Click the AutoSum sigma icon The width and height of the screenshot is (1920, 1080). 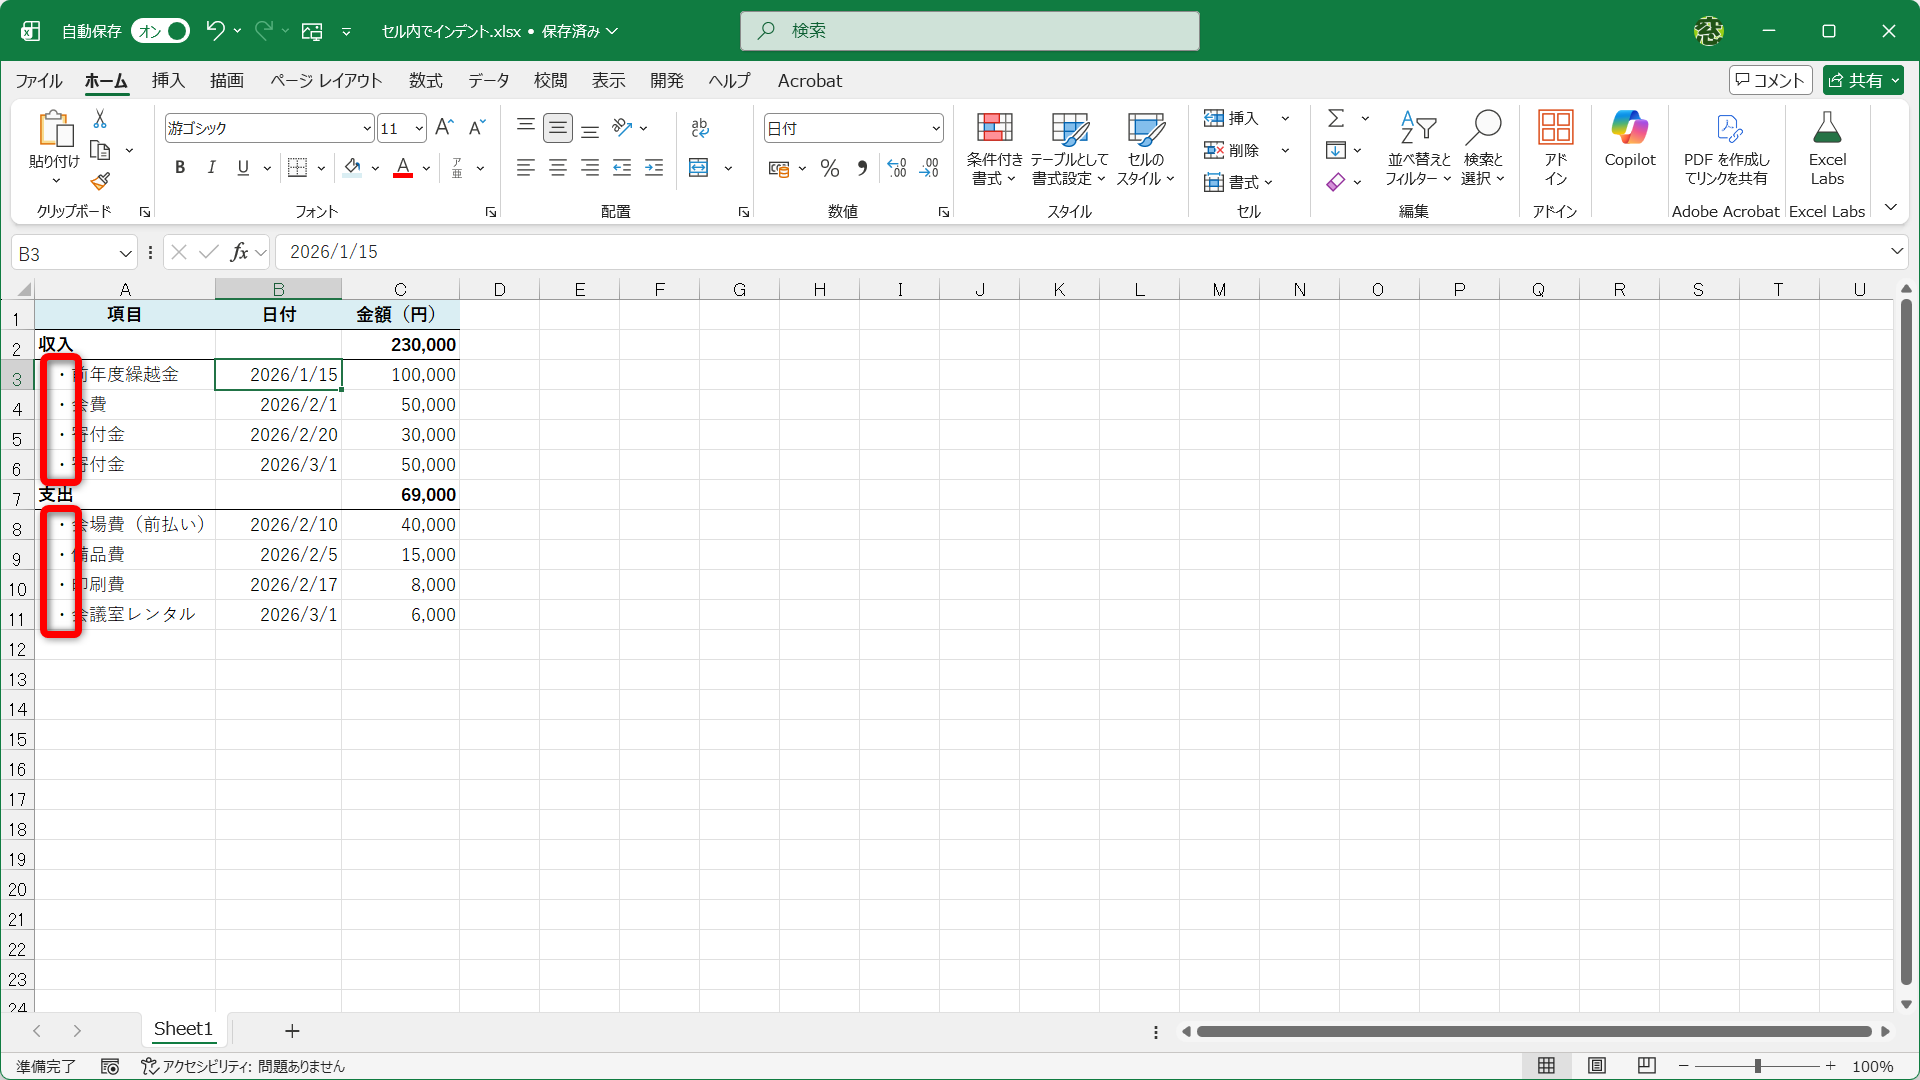[x=1336, y=118]
